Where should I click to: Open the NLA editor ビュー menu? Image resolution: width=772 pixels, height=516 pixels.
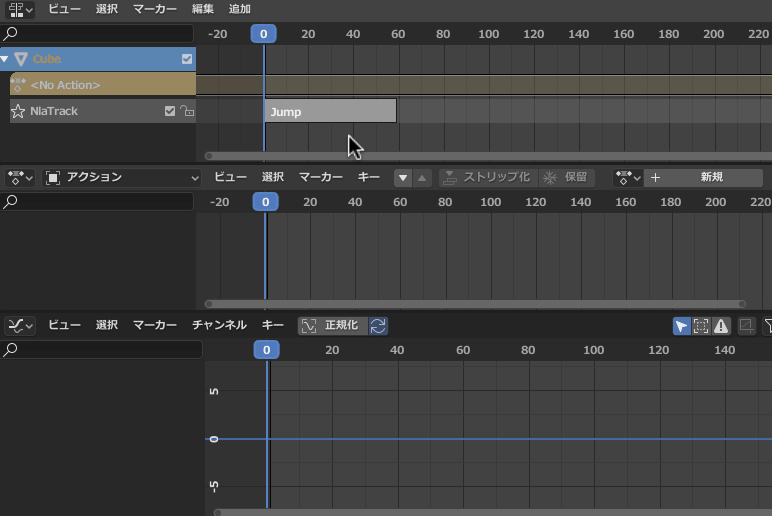tap(64, 9)
